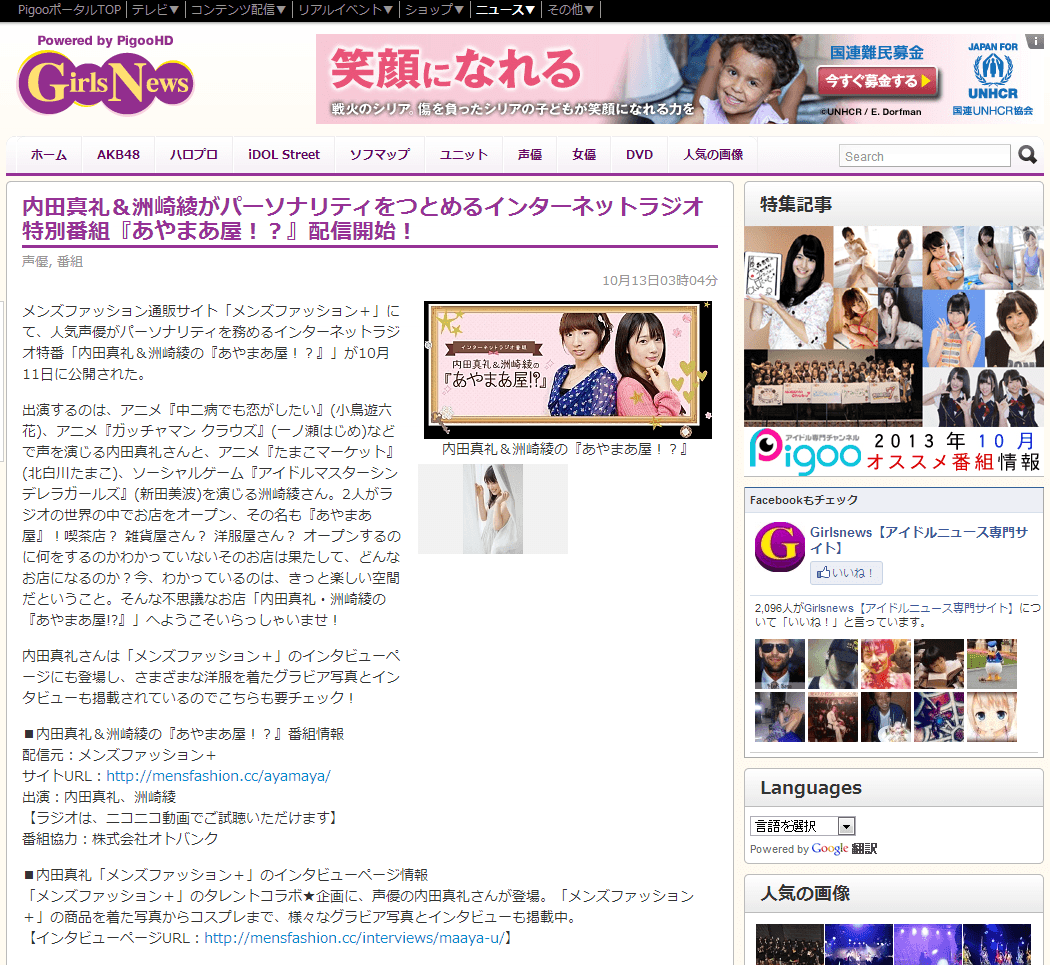Viewport: 1050px width, 965px height.
Task: Open the ニュース dropdown in top bar
Action: point(505,10)
